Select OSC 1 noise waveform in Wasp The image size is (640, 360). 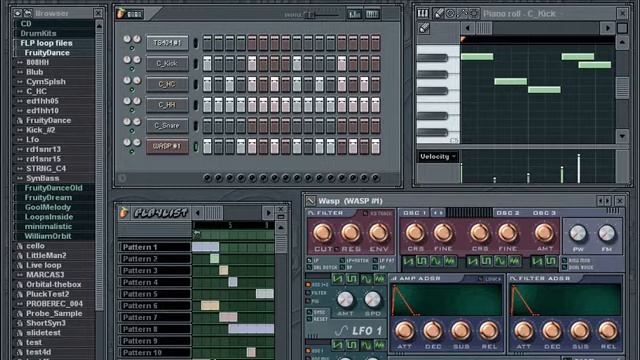[450, 261]
